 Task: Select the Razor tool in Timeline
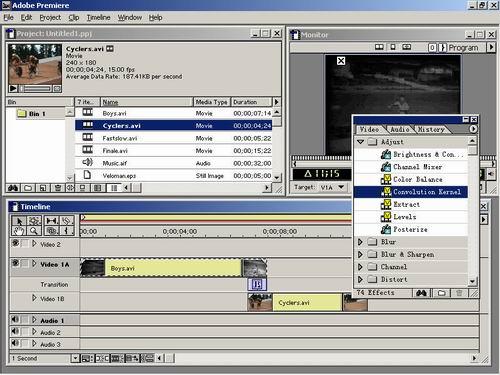(67, 220)
